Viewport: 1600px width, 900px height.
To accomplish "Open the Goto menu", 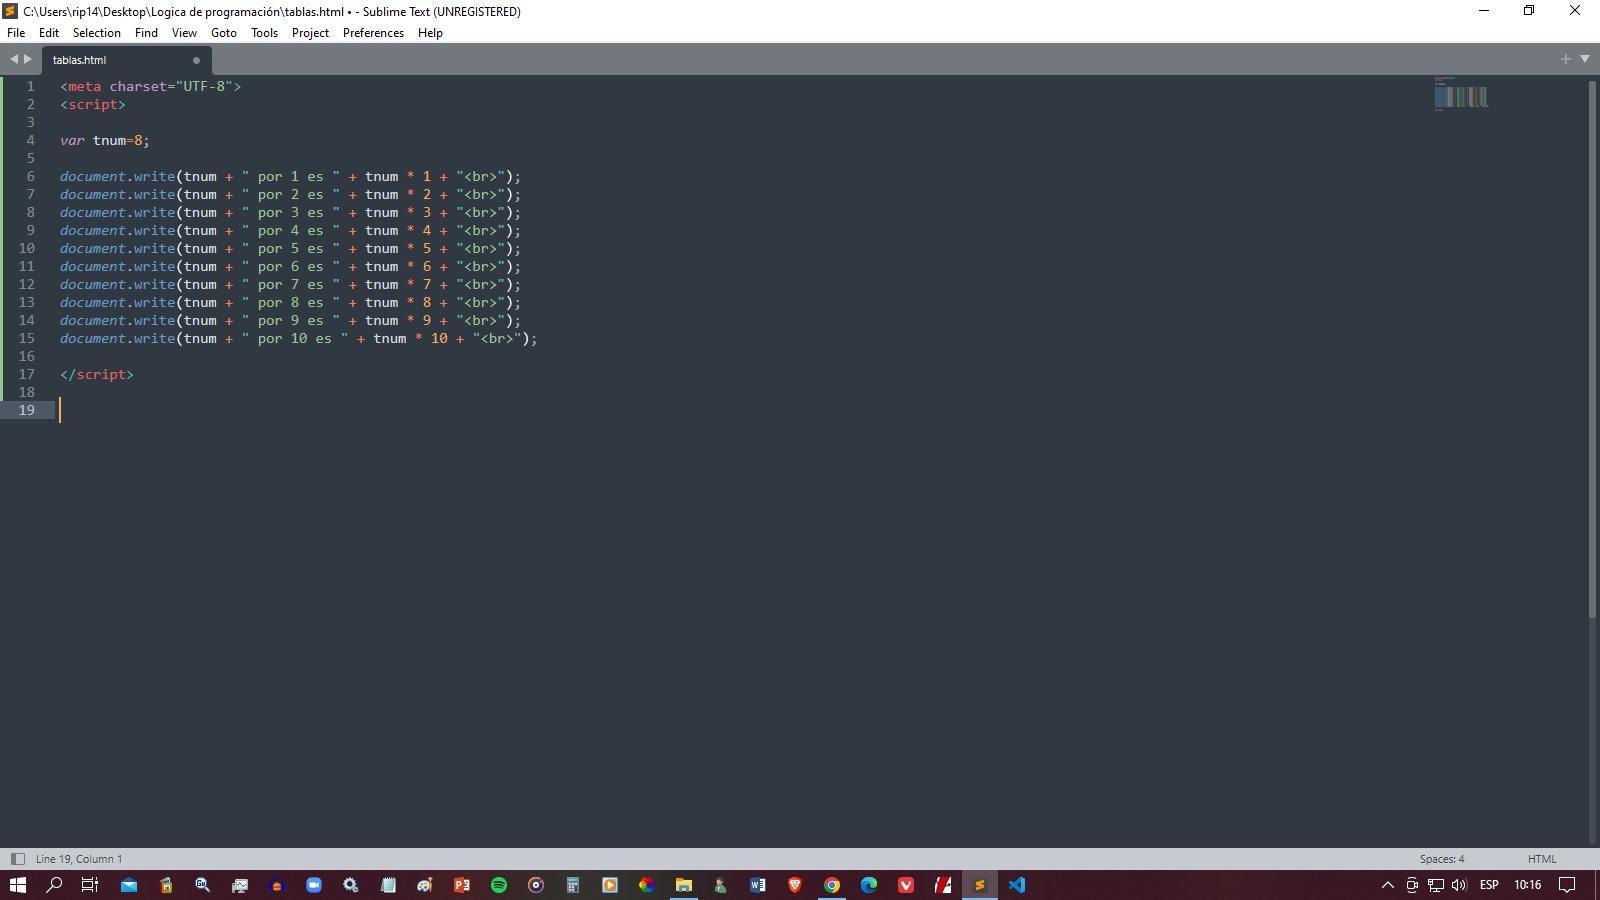I will pyautogui.click(x=224, y=33).
